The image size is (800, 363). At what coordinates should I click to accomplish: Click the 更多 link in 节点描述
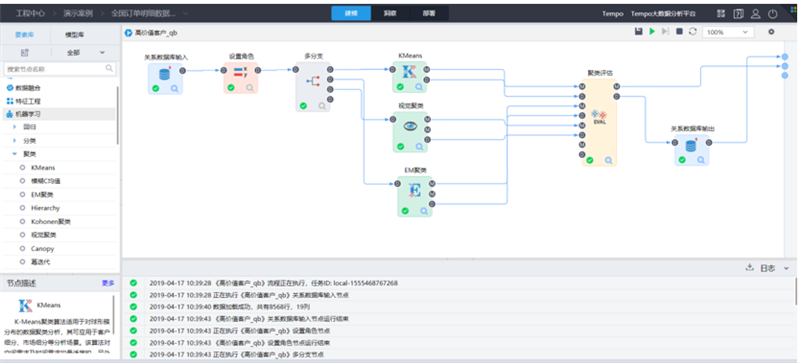(x=108, y=283)
